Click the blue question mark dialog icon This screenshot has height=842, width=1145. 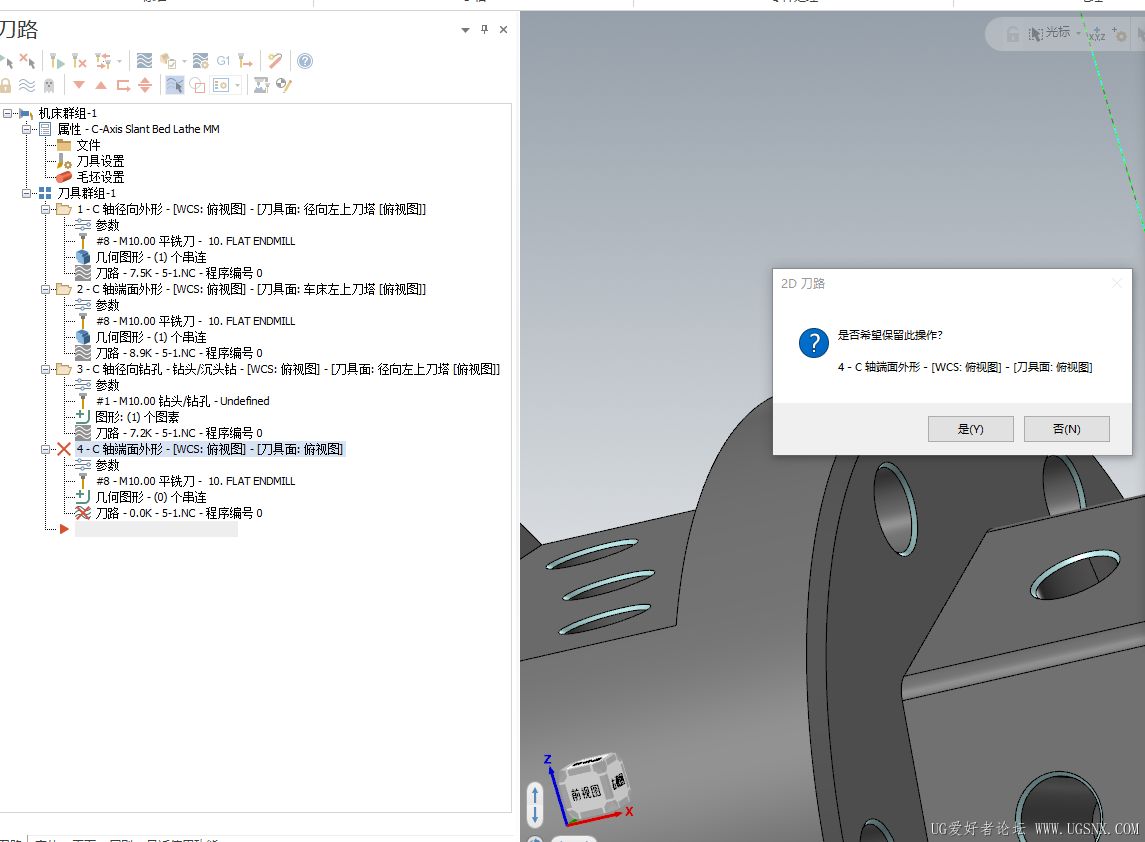(x=813, y=342)
